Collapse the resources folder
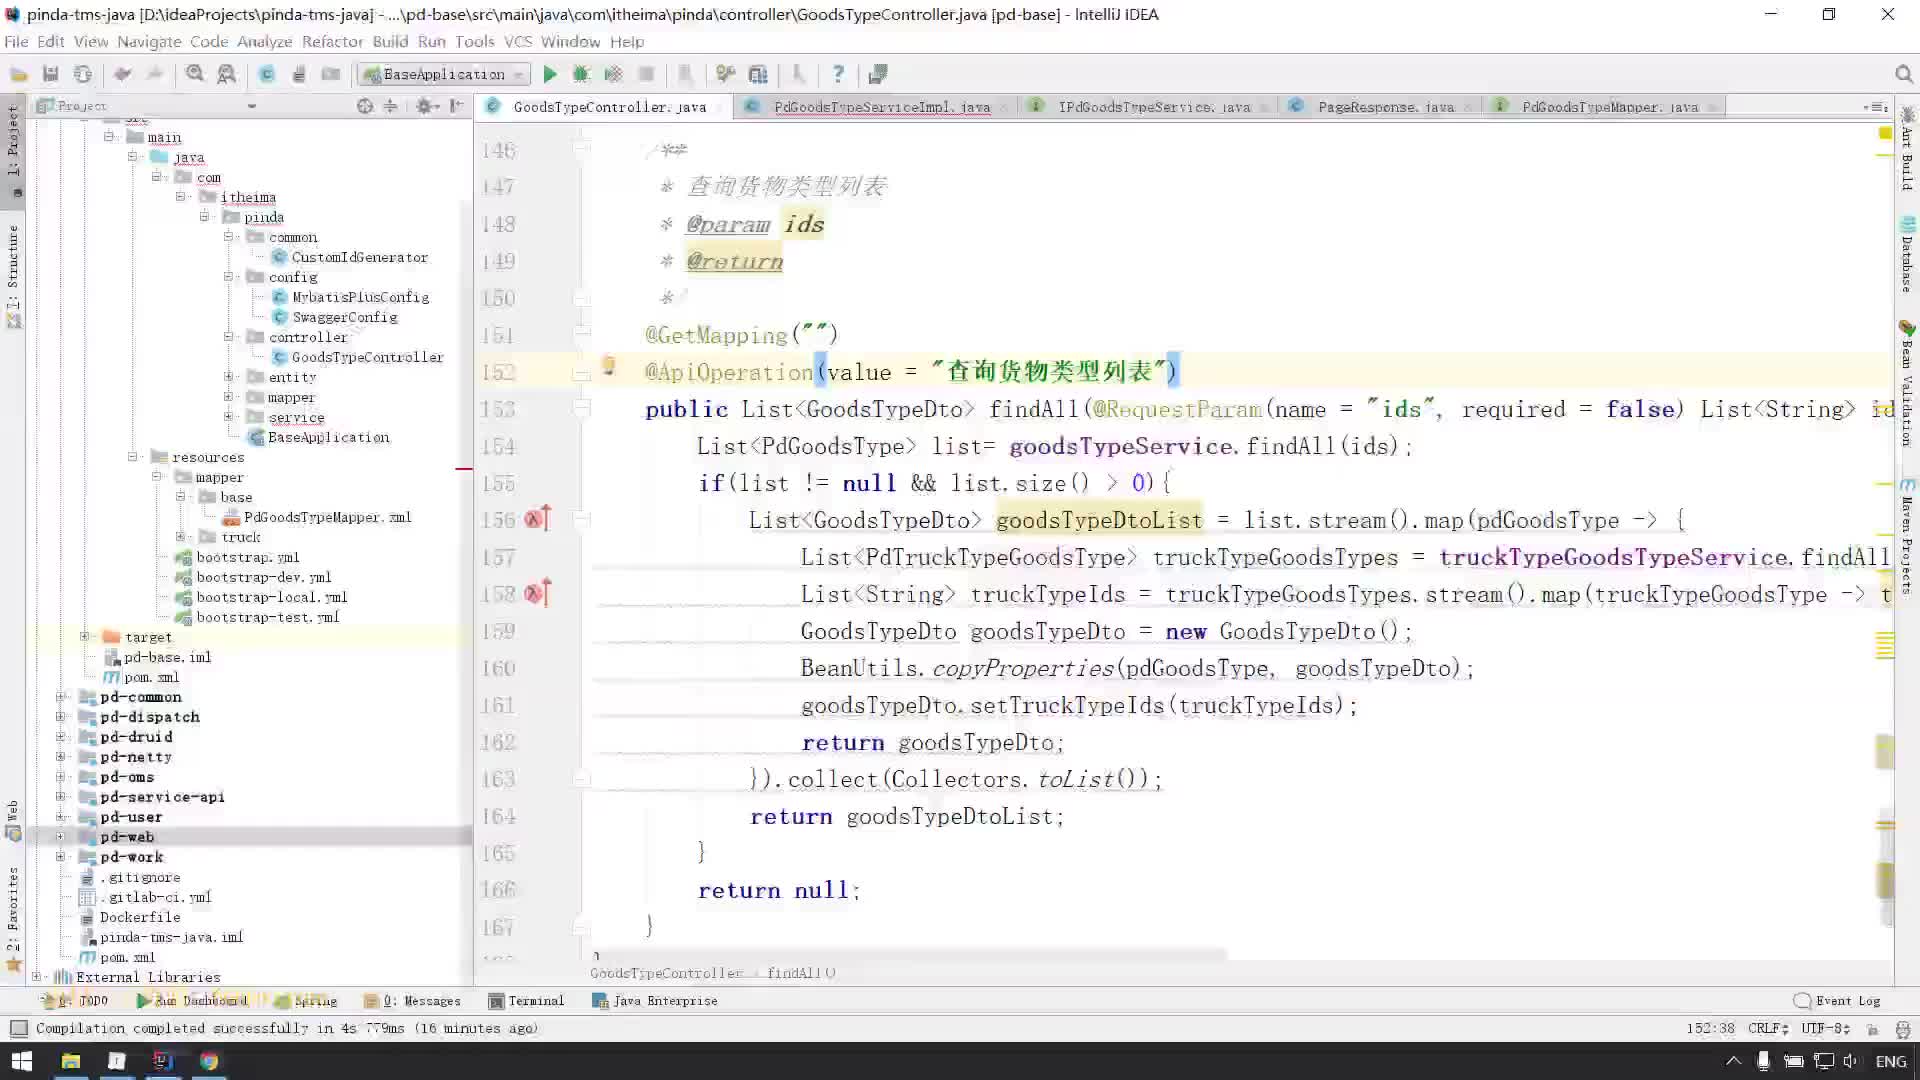This screenshot has width=1920, height=1080. click(x=132, y=457)
